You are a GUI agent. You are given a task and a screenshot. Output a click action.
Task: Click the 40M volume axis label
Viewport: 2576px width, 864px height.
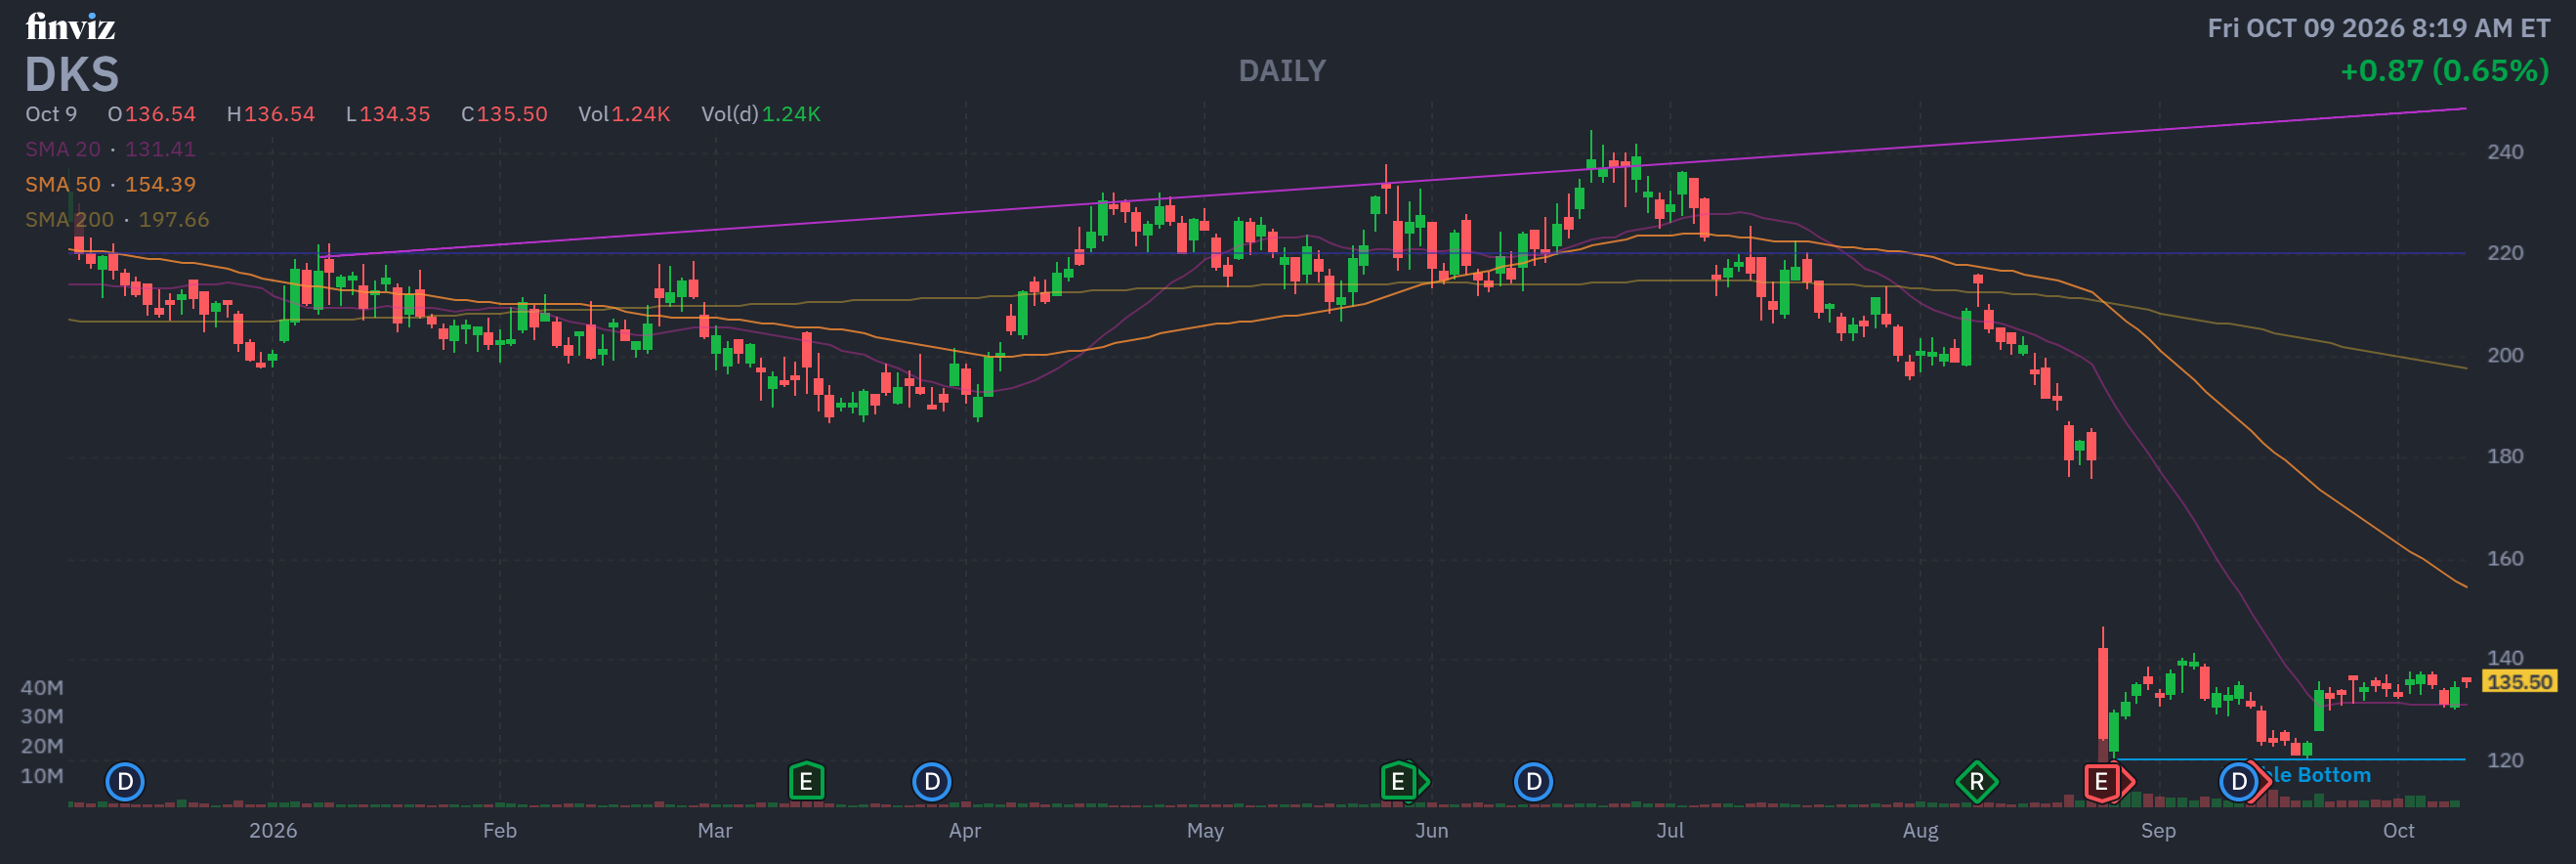click(x=42, y=688)
